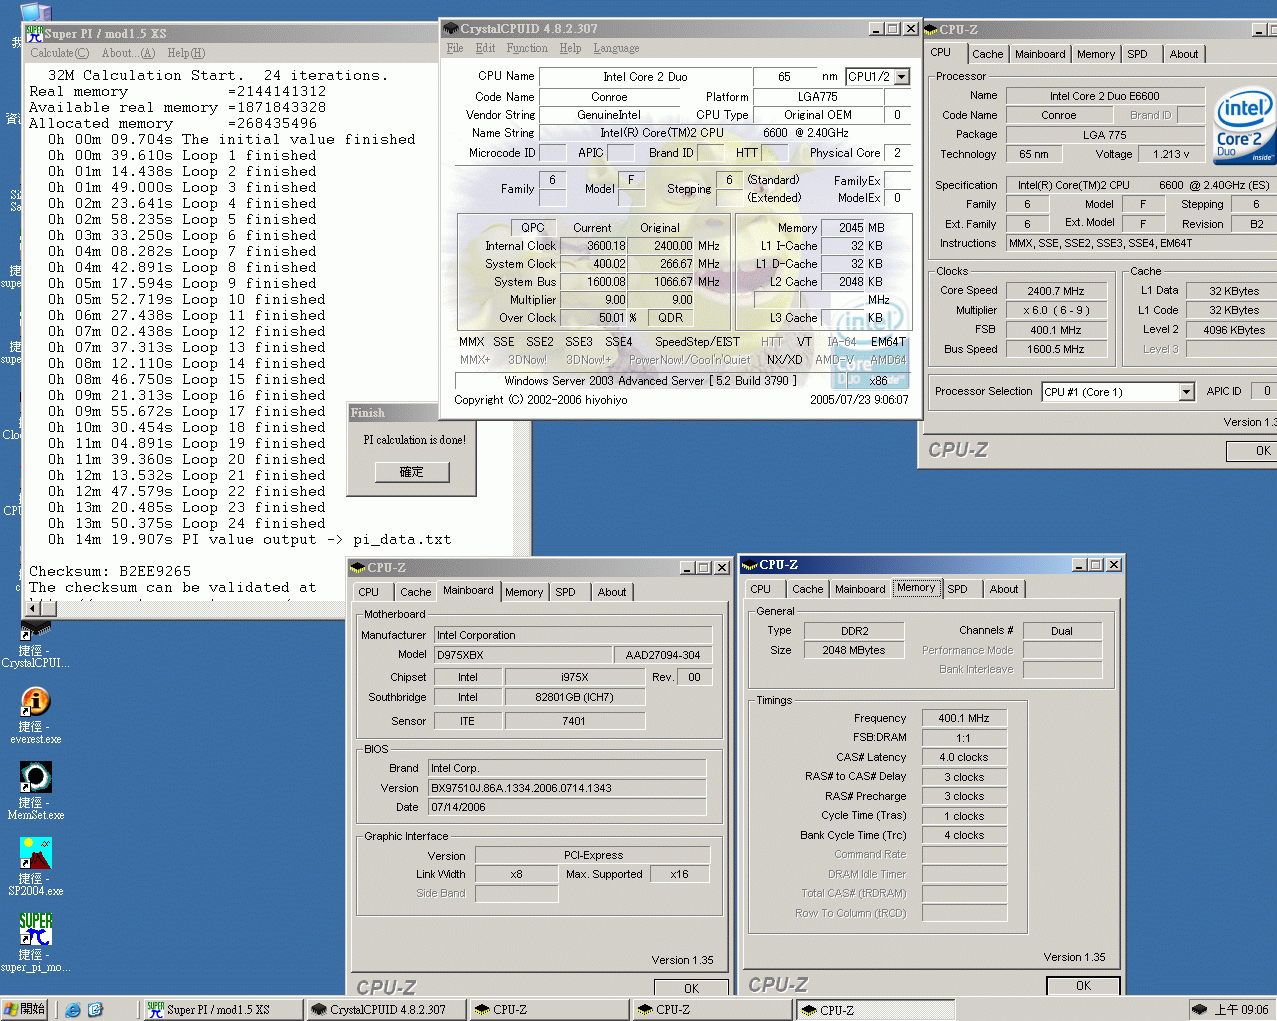Expand the Processor Selection dropdown in CPU-Z
The image size is (1277, 1021).
point(1186,392)
